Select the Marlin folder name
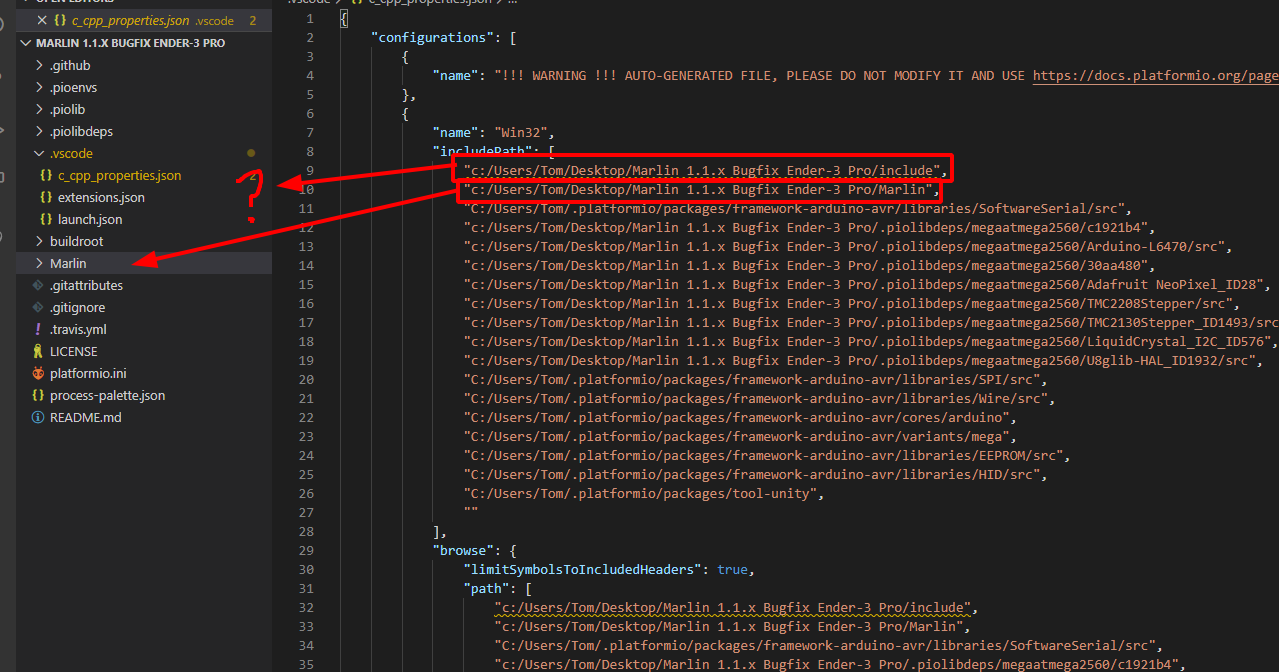The image size is (1279, 672). tap(68, 263)
